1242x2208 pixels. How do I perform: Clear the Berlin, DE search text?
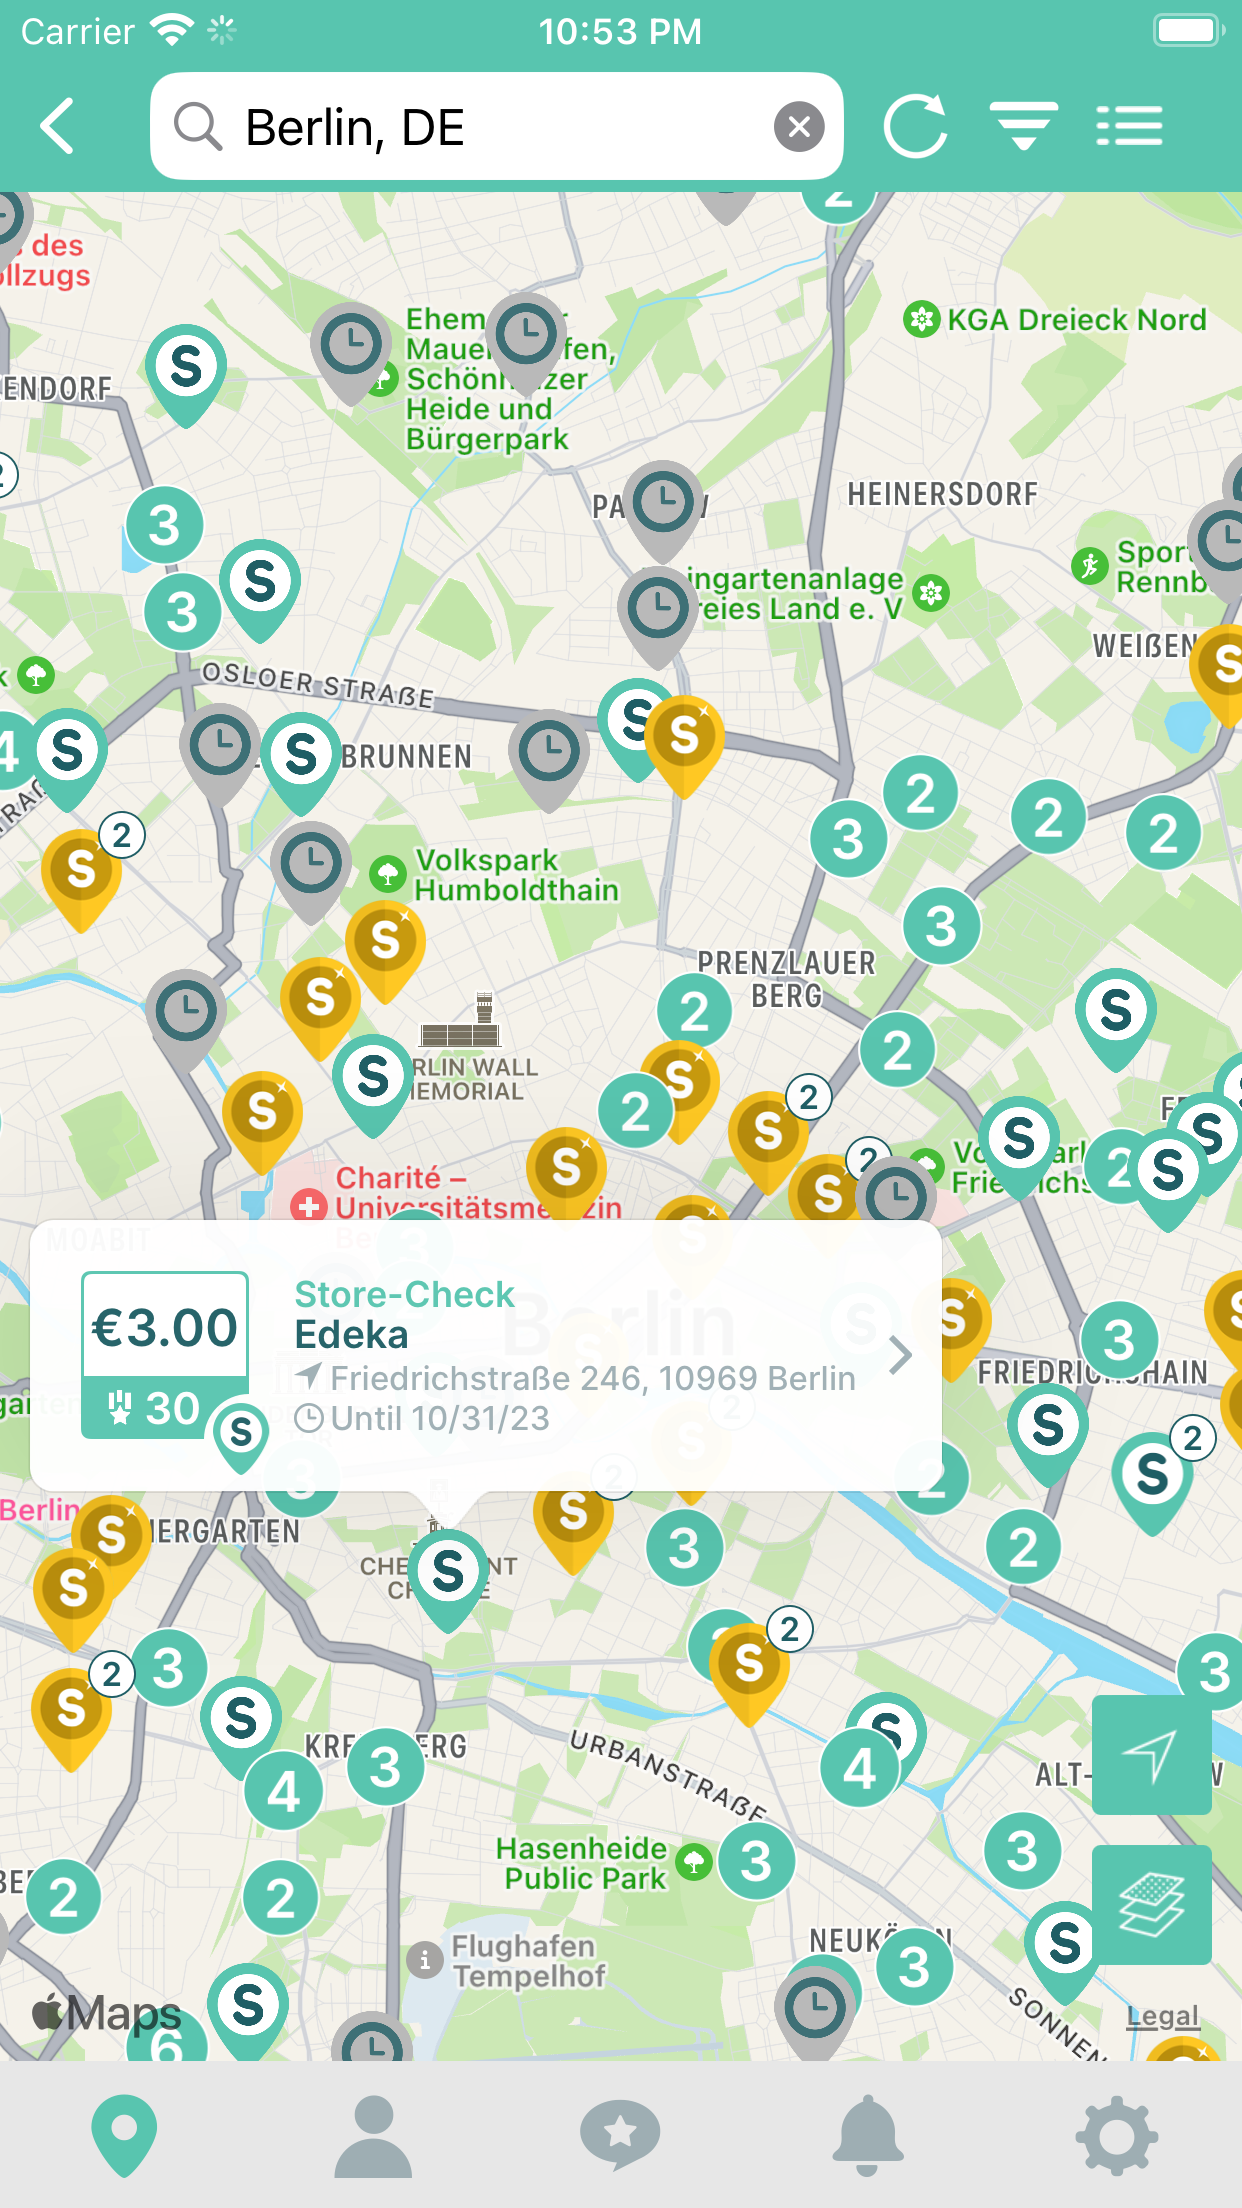[799, 127]
